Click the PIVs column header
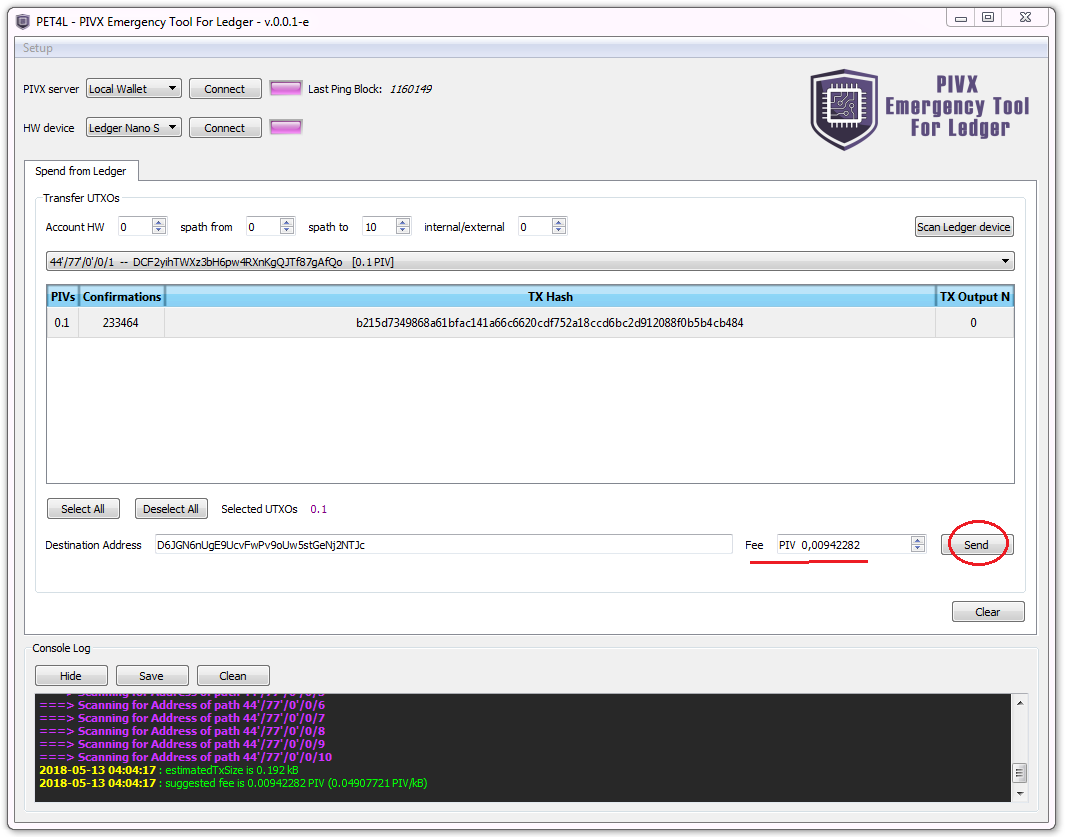The image size is (1065, 837). point(63,297)
